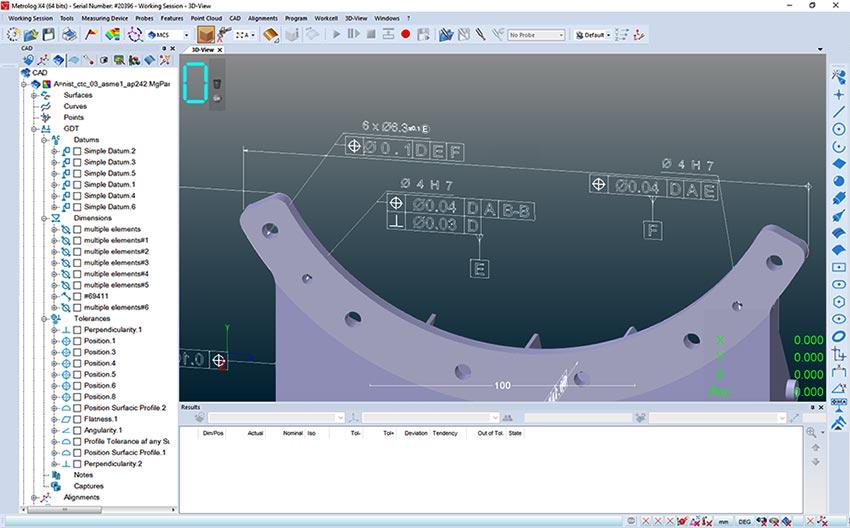Select the circle feature tool in right toolbar
Viewport: 850px width, 528px height.
coord(839,128)
